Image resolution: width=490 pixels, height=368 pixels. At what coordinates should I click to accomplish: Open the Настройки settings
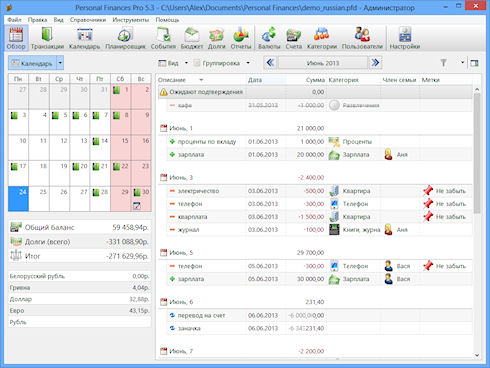click(405, 38)
